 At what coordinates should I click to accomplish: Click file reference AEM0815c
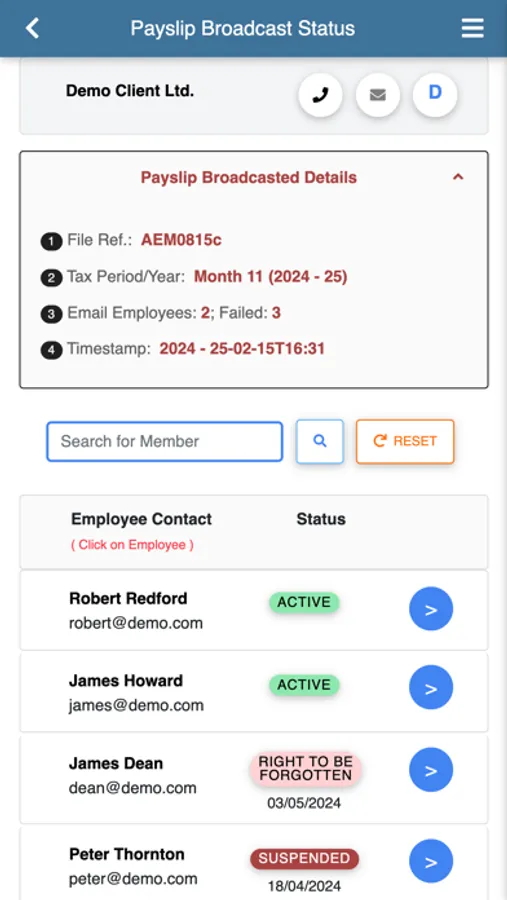pos(181,240)
